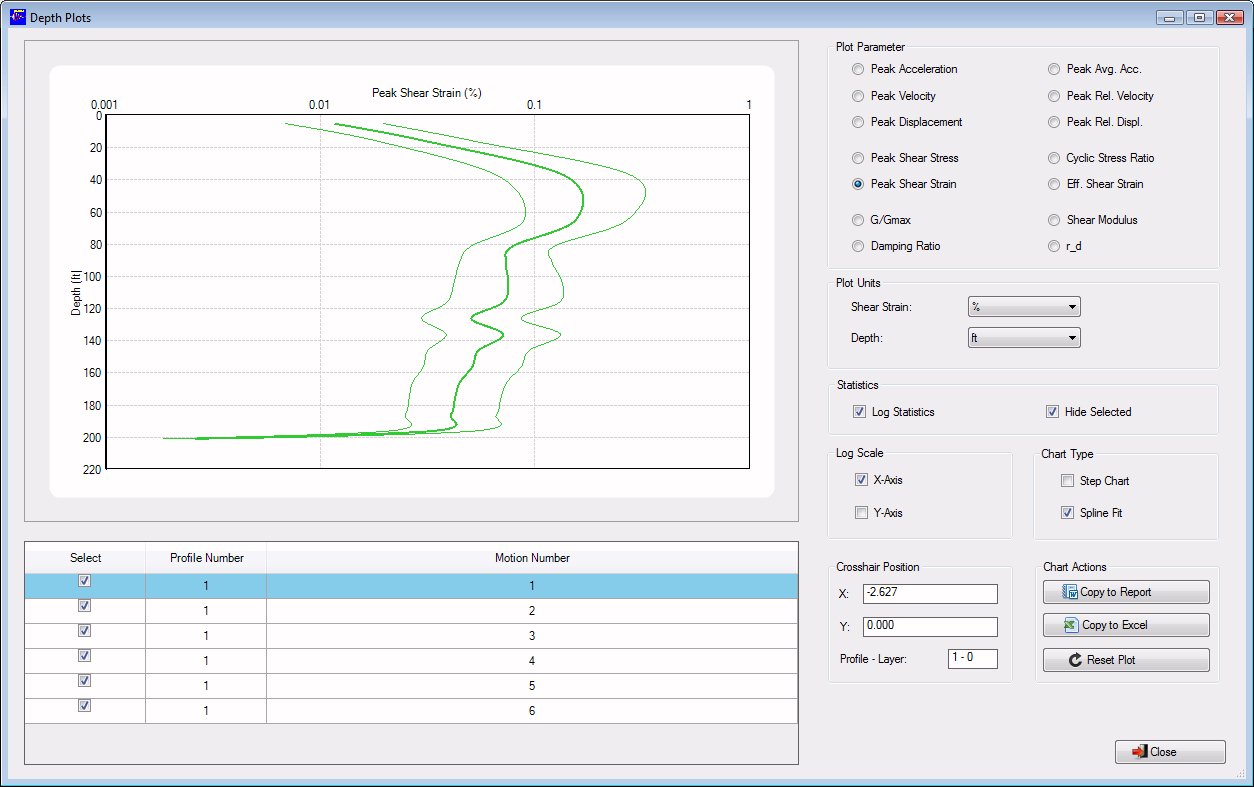Choose Shear Modulus plot parameter
Screen dimensions: 1254x787
coord(1053,220)
